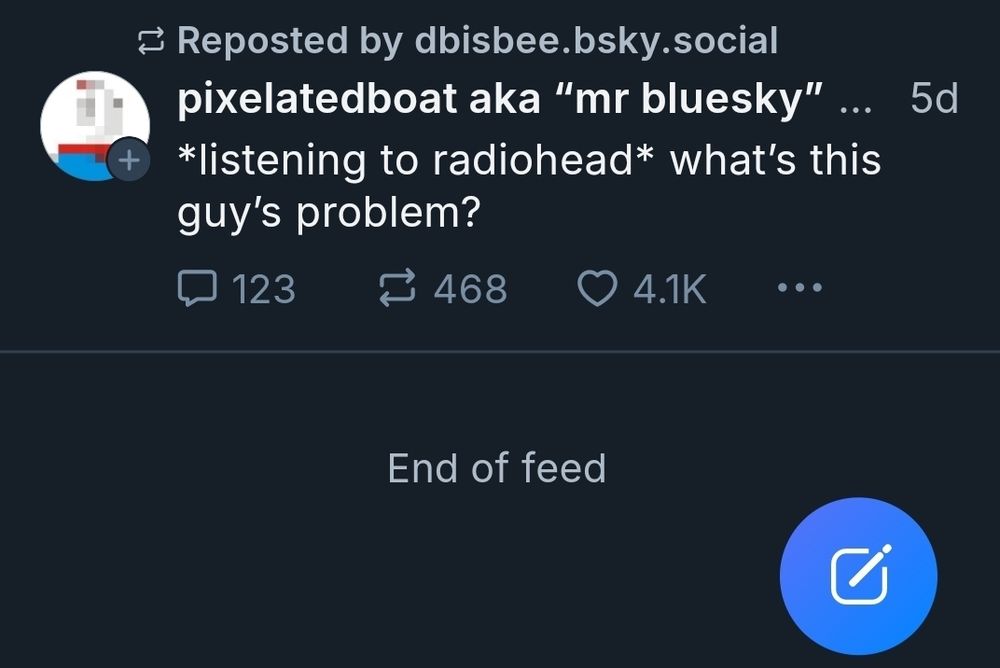The height and width of the screenshot is (668, 1000).
Task: Click the 4.1K likes count
Action: pyautogui.click(x=670, y=289)
